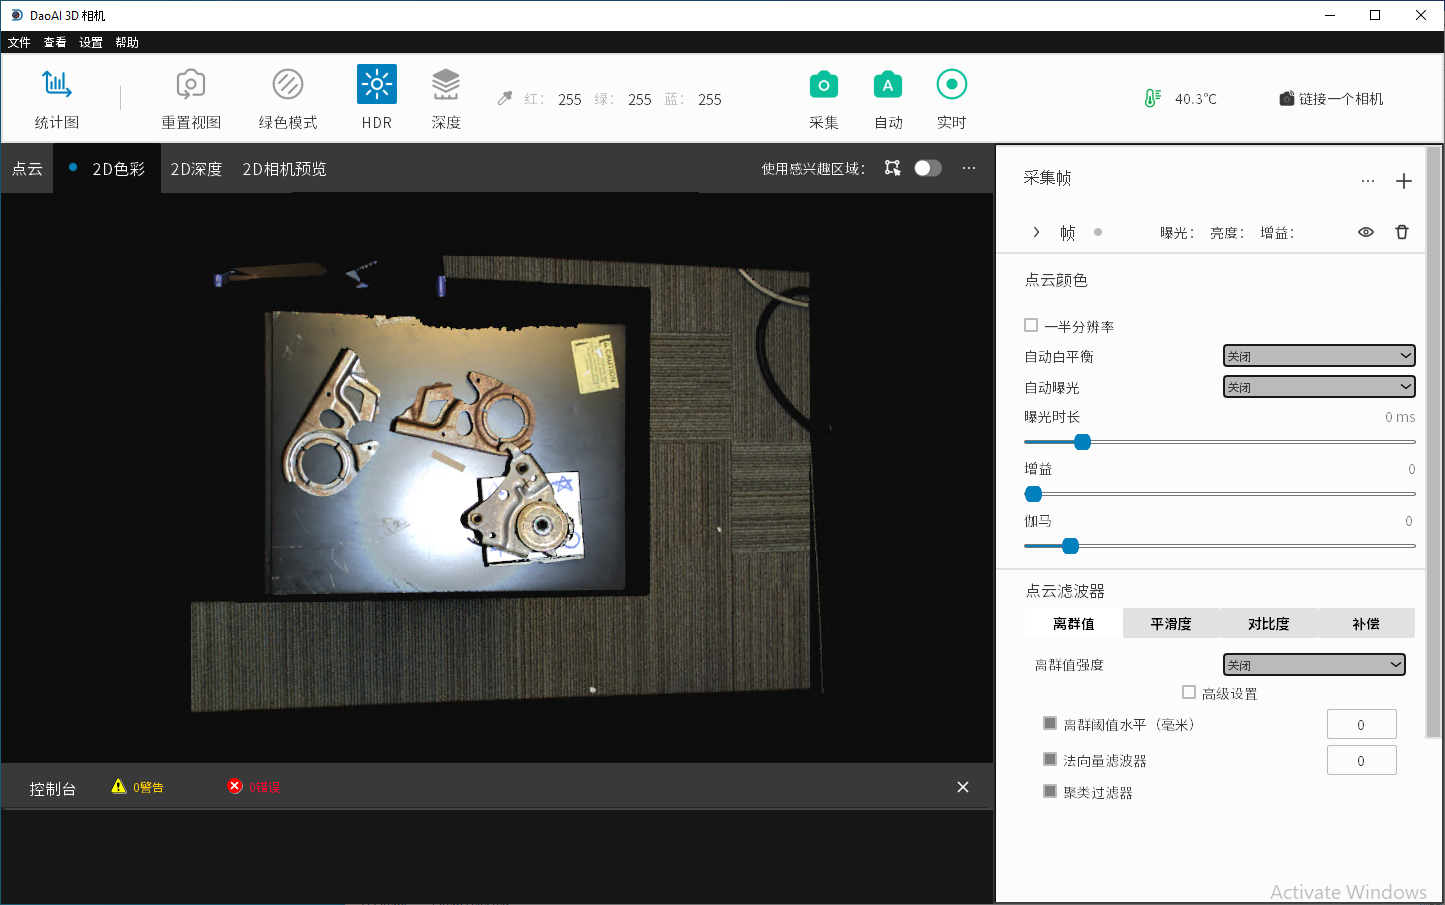Pick color with the eyedropper icon

505,98
